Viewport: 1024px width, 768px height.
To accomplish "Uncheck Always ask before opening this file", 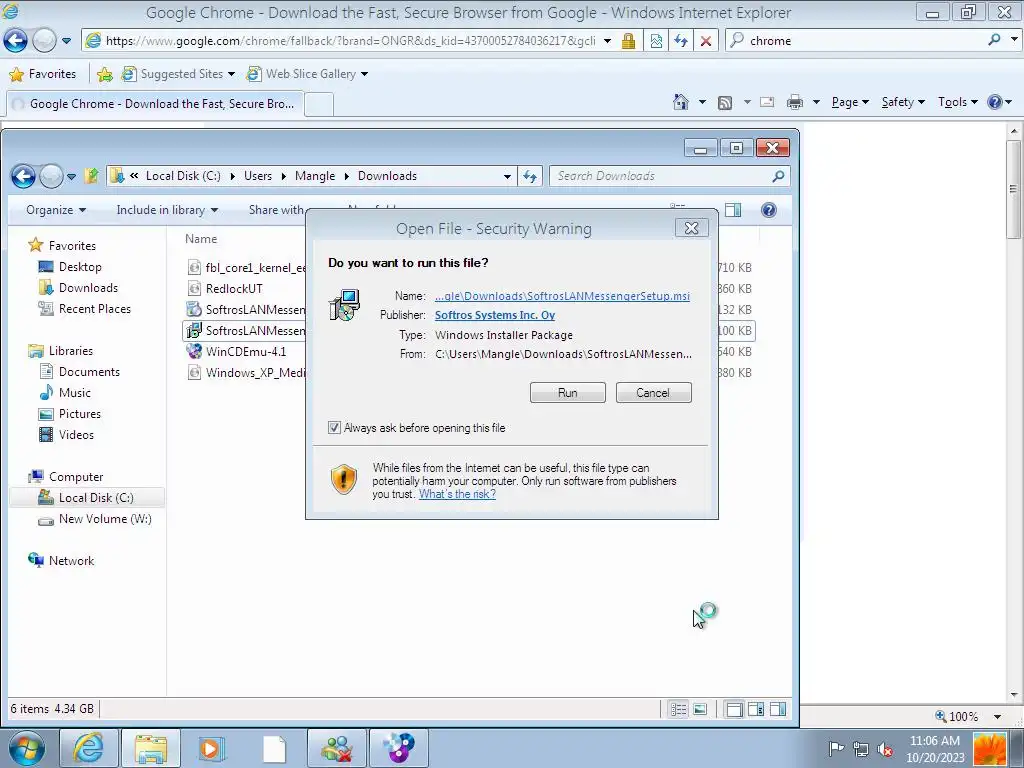I will pyautogui.click(x=334, y=428).
